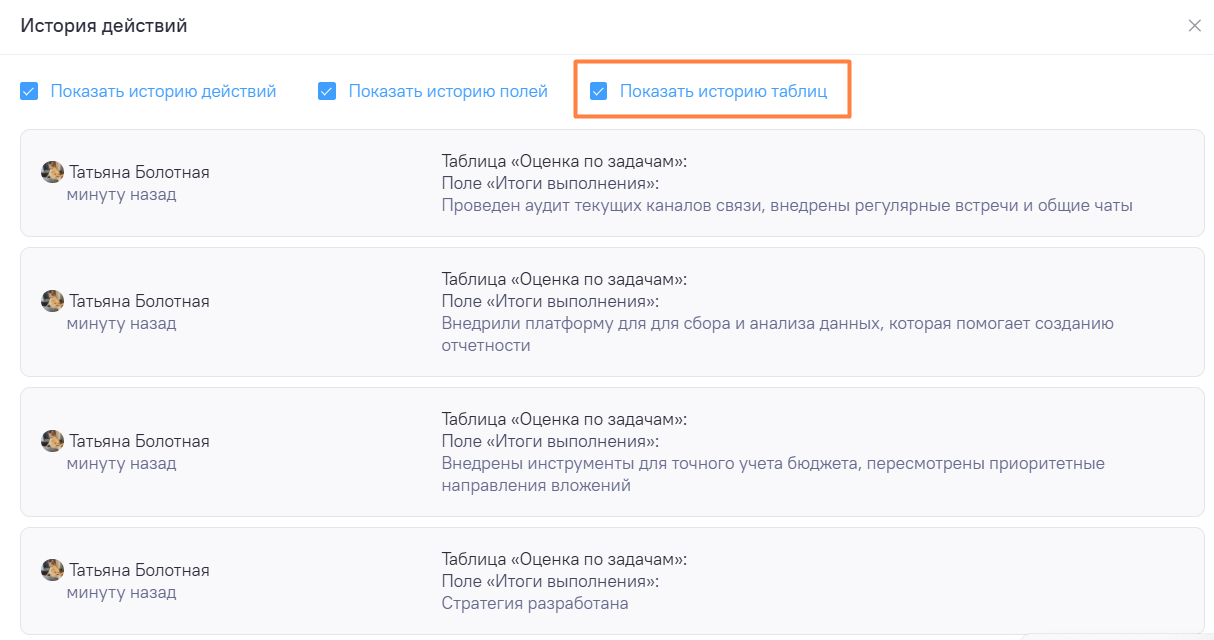
Task: Uncheck «Показать историю полей»
Action: coord(327,91)
